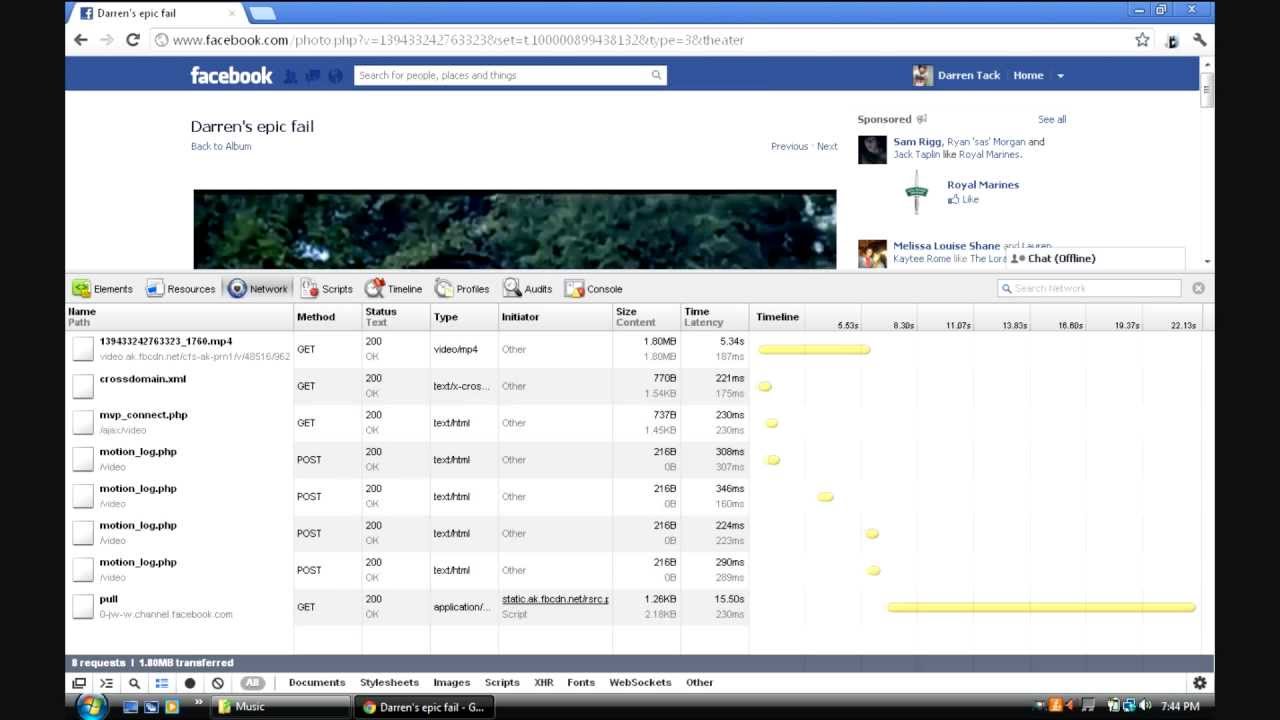Open the Elements panel icon
Screen dimensions: 1280x720
[x=82, y=289]
